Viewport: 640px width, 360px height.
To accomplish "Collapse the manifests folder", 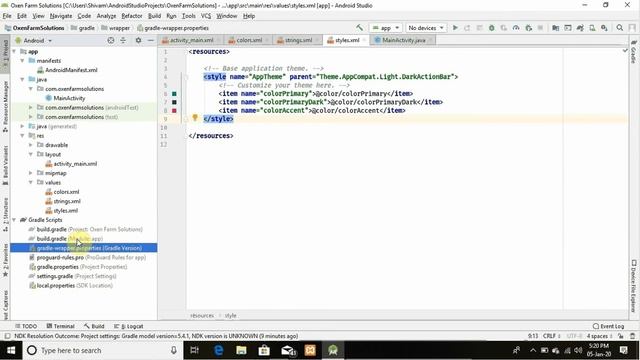I will 22,60.
